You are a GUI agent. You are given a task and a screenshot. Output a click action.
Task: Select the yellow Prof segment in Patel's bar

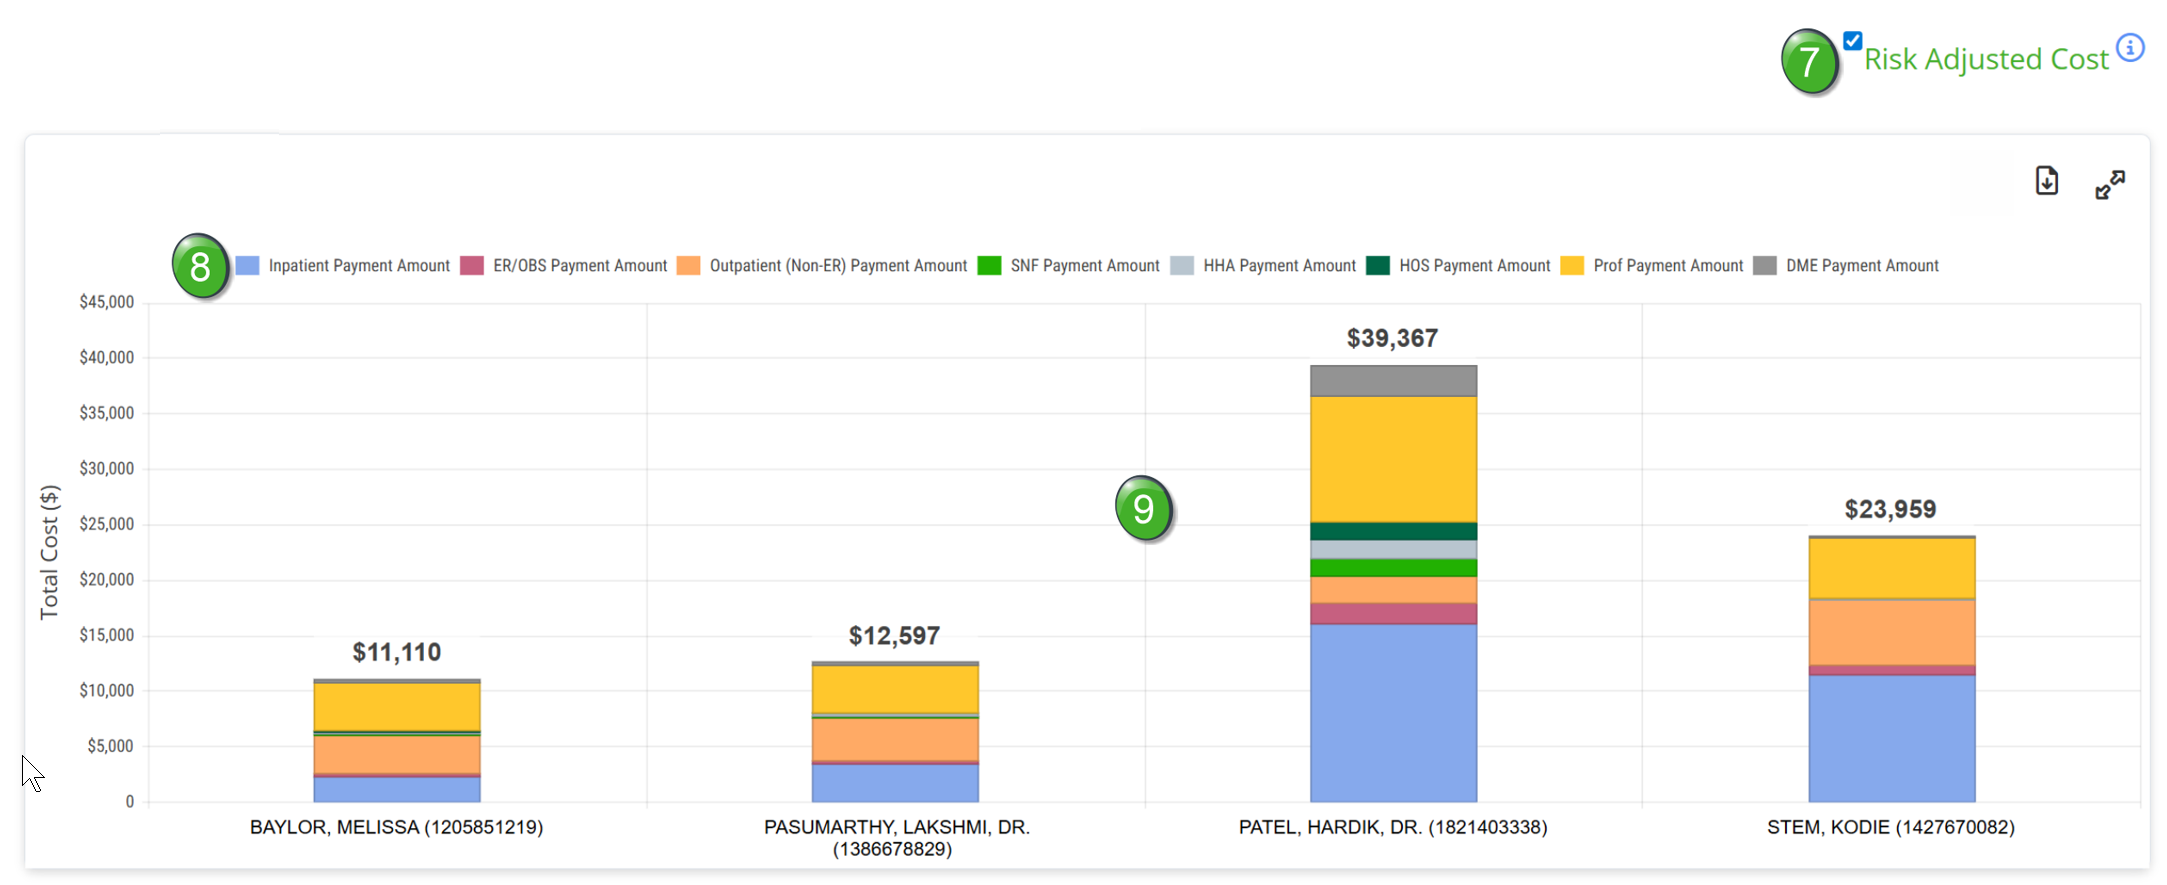1393,459
